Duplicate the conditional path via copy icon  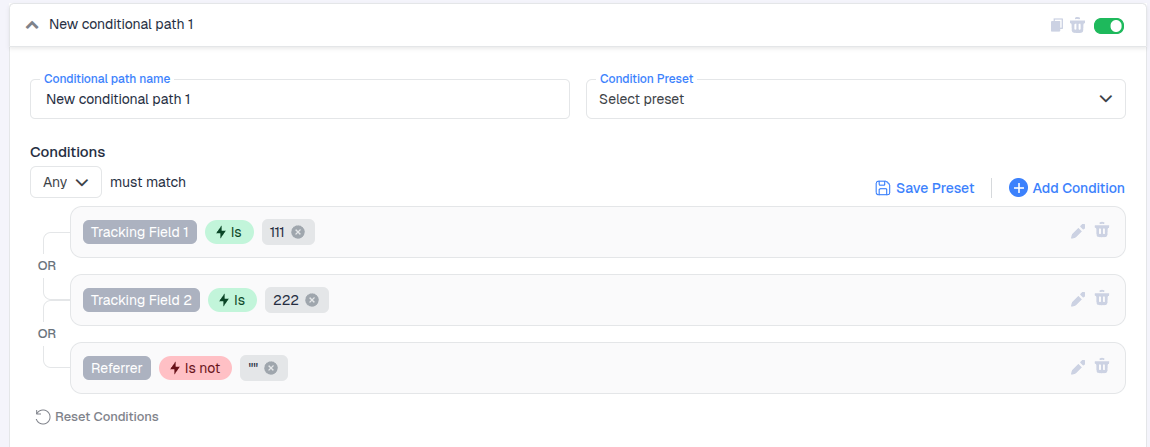click(x=1057, y=25)
